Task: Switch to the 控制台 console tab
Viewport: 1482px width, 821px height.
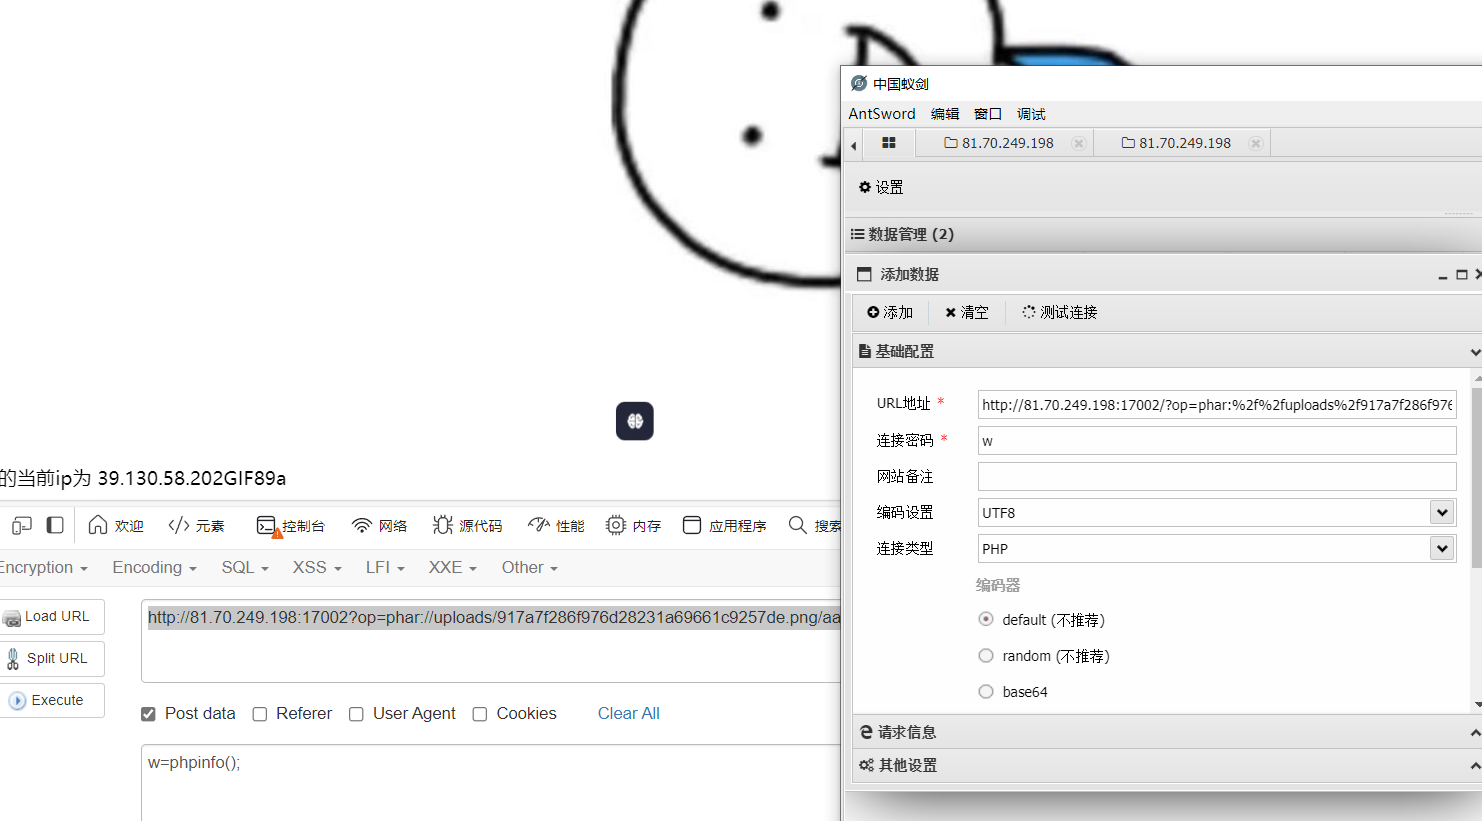Action: [x=290, y=525]
